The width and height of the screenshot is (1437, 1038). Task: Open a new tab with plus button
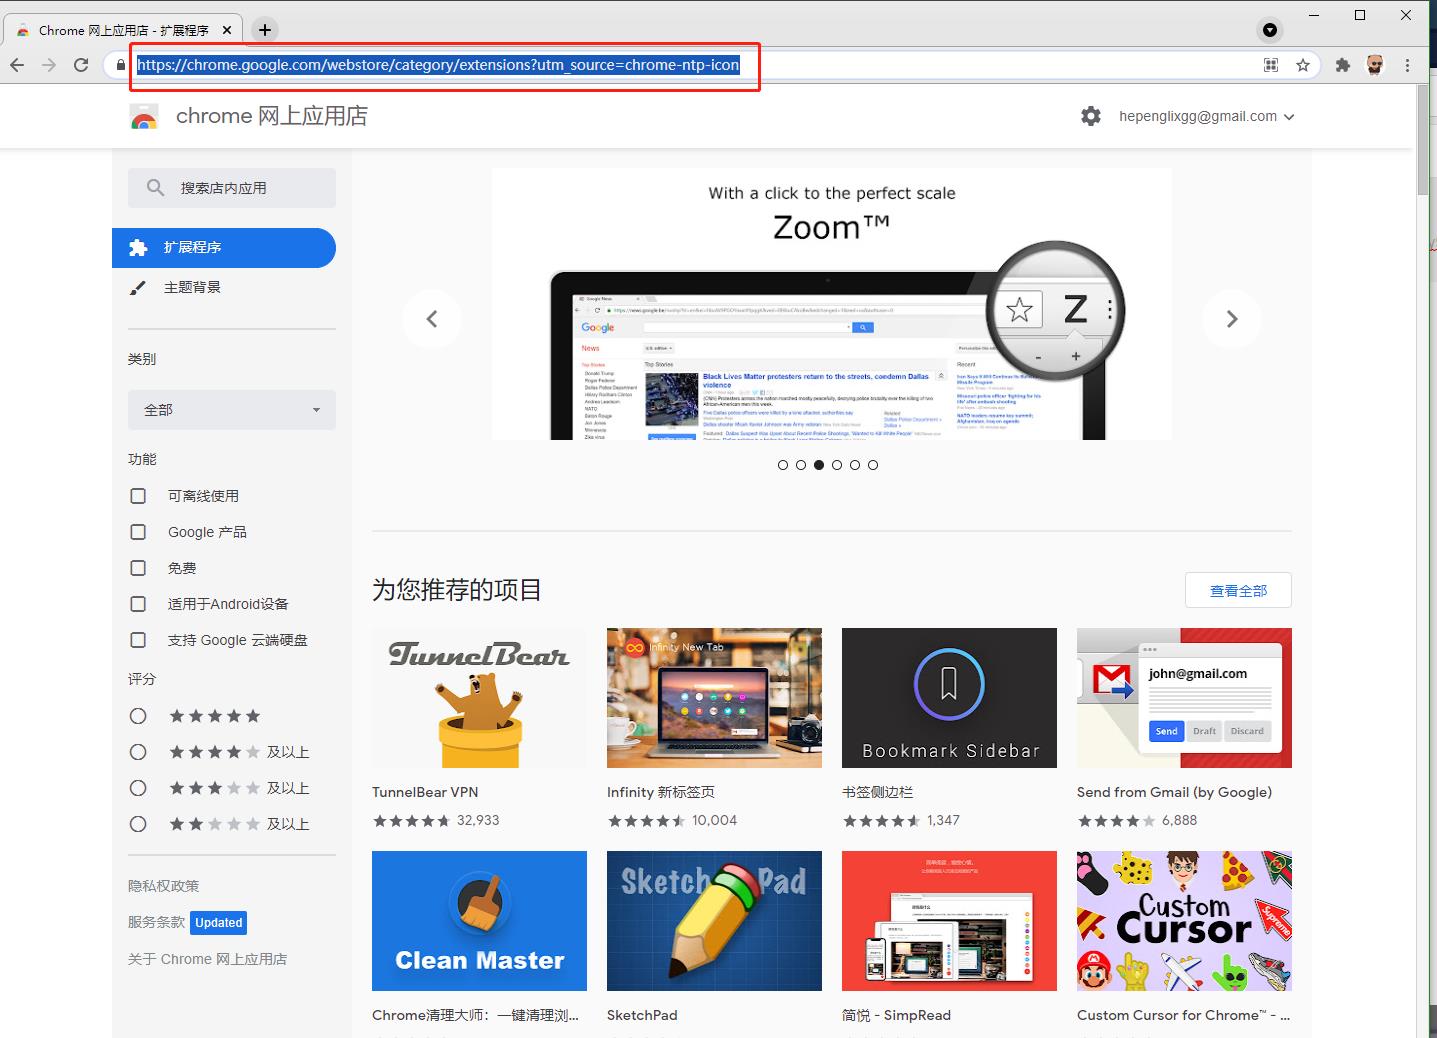click(265, 30)
